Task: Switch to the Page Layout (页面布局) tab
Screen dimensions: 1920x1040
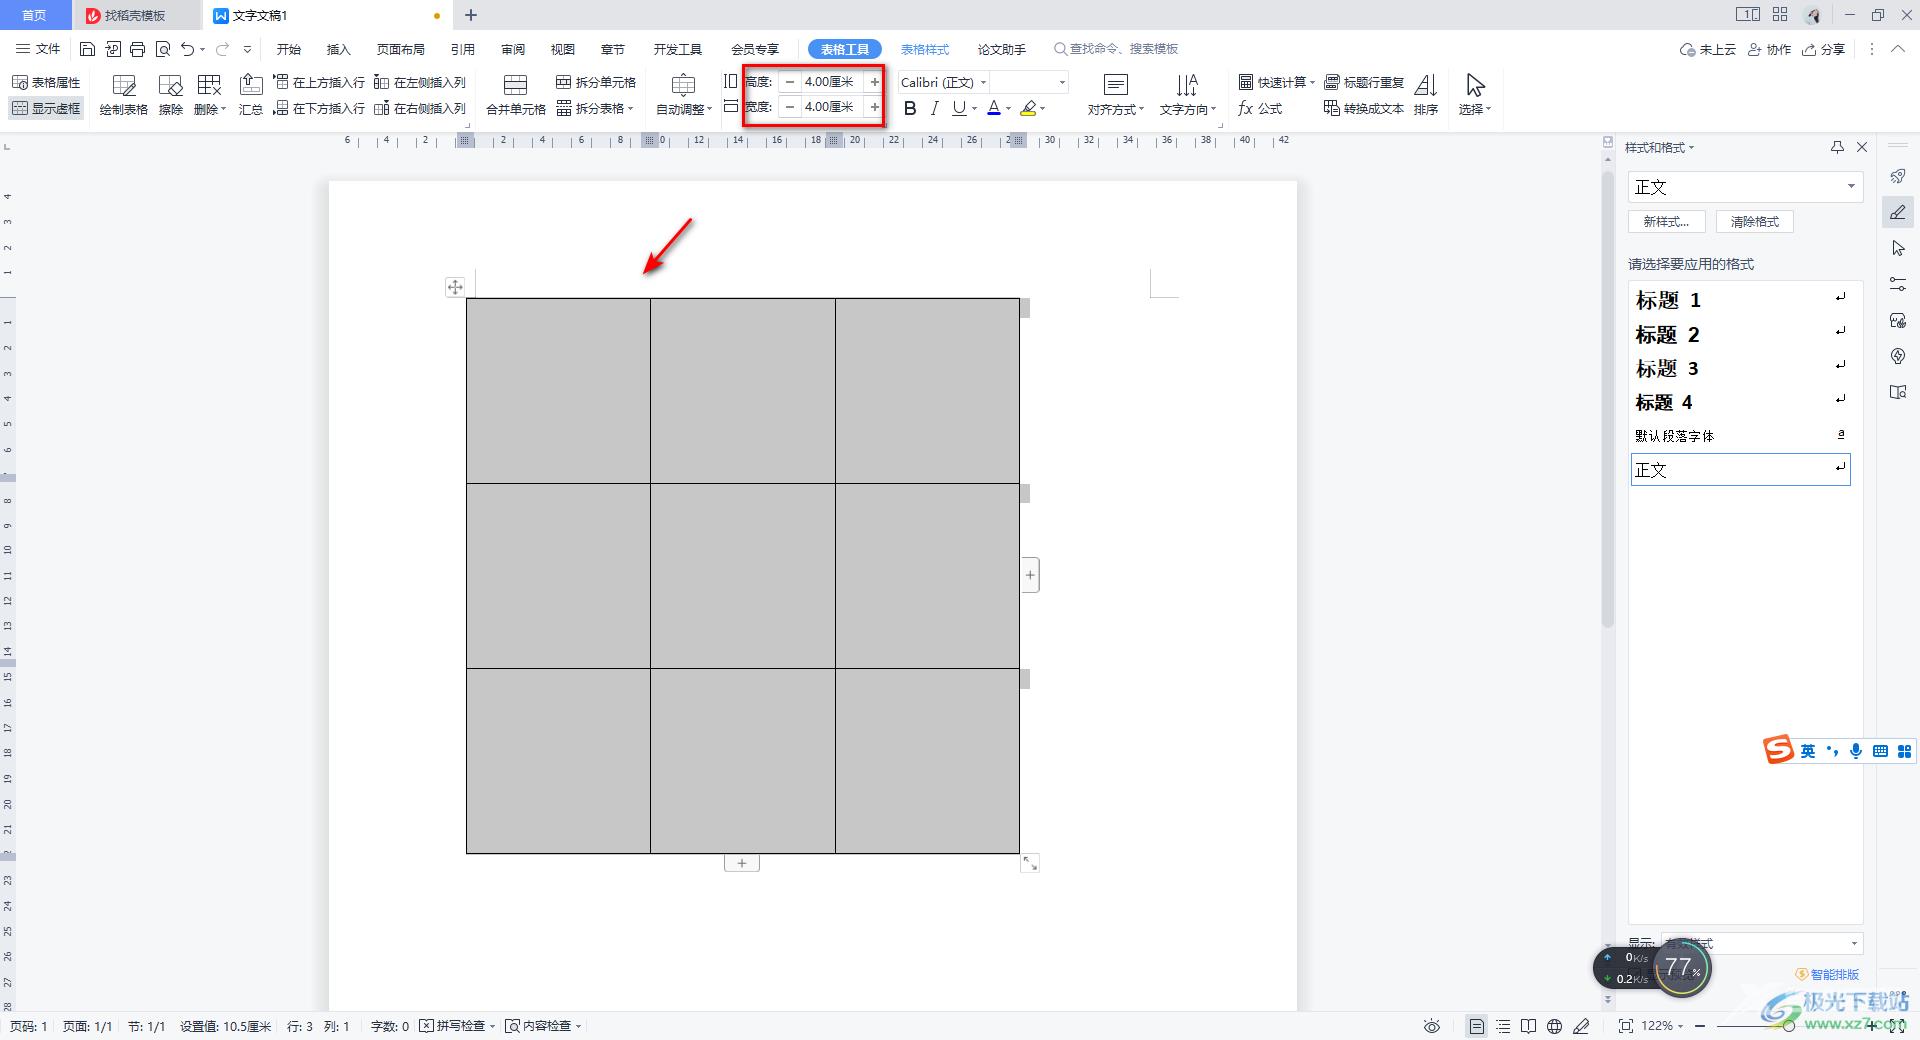Action: [401, 49]
